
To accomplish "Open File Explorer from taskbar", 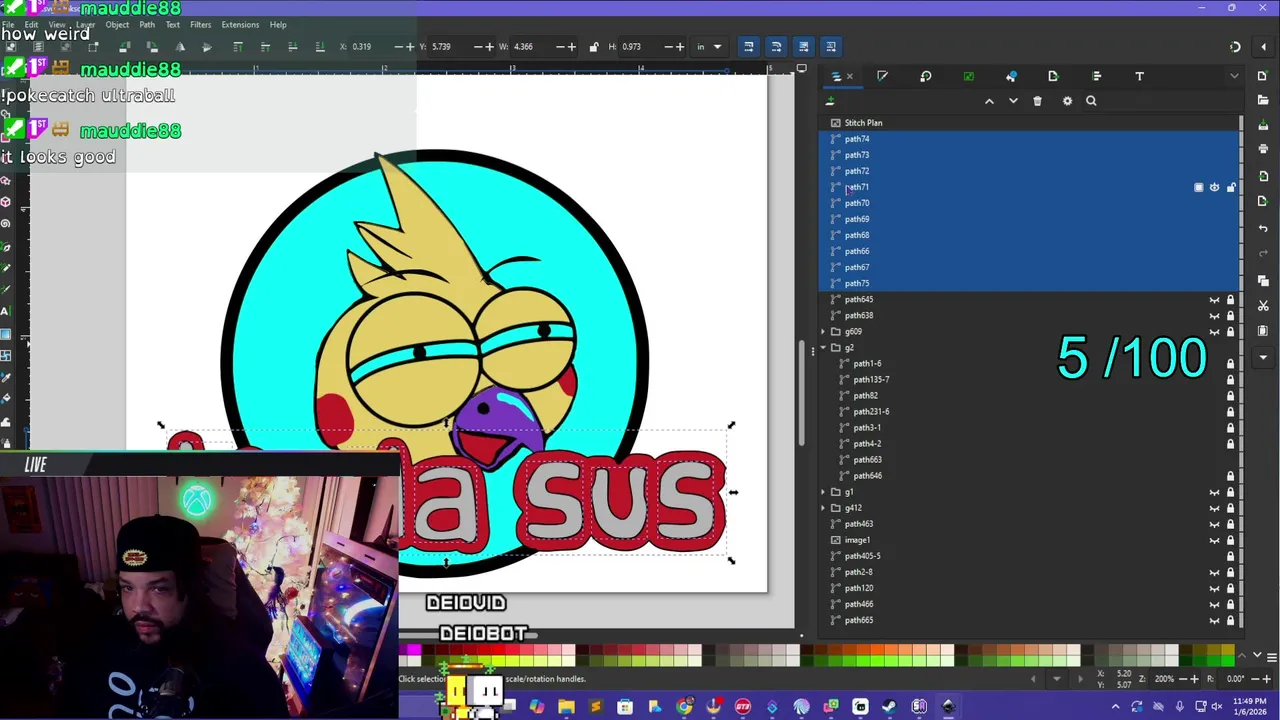I will pos(566,708).
